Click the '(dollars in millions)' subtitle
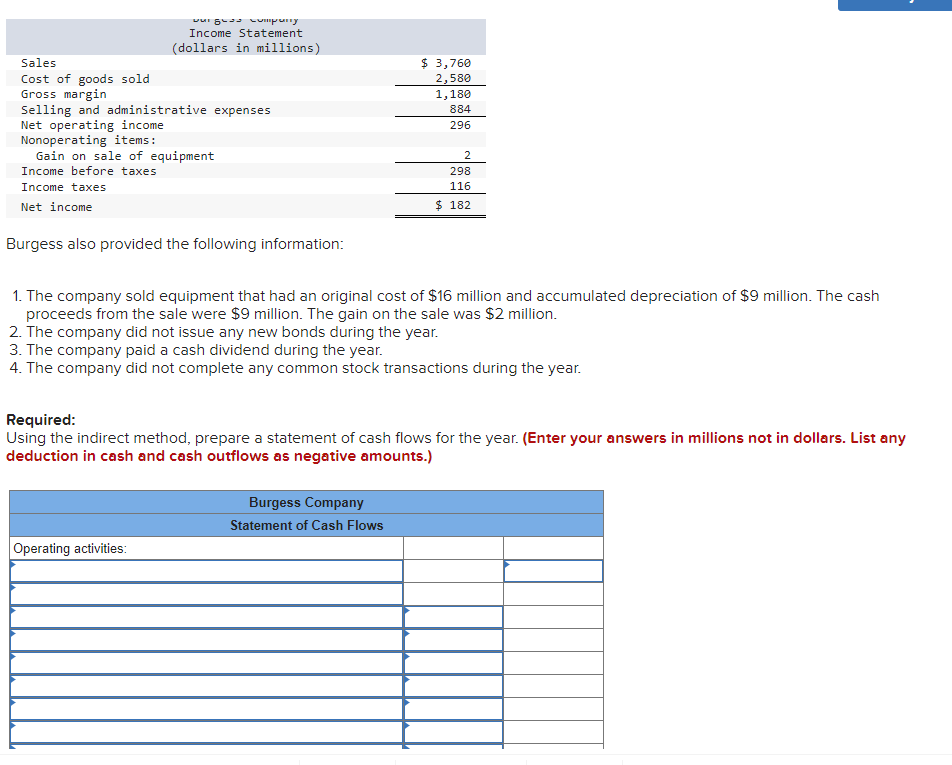Screen dimensions: 952x765 [x=245, y=48]
